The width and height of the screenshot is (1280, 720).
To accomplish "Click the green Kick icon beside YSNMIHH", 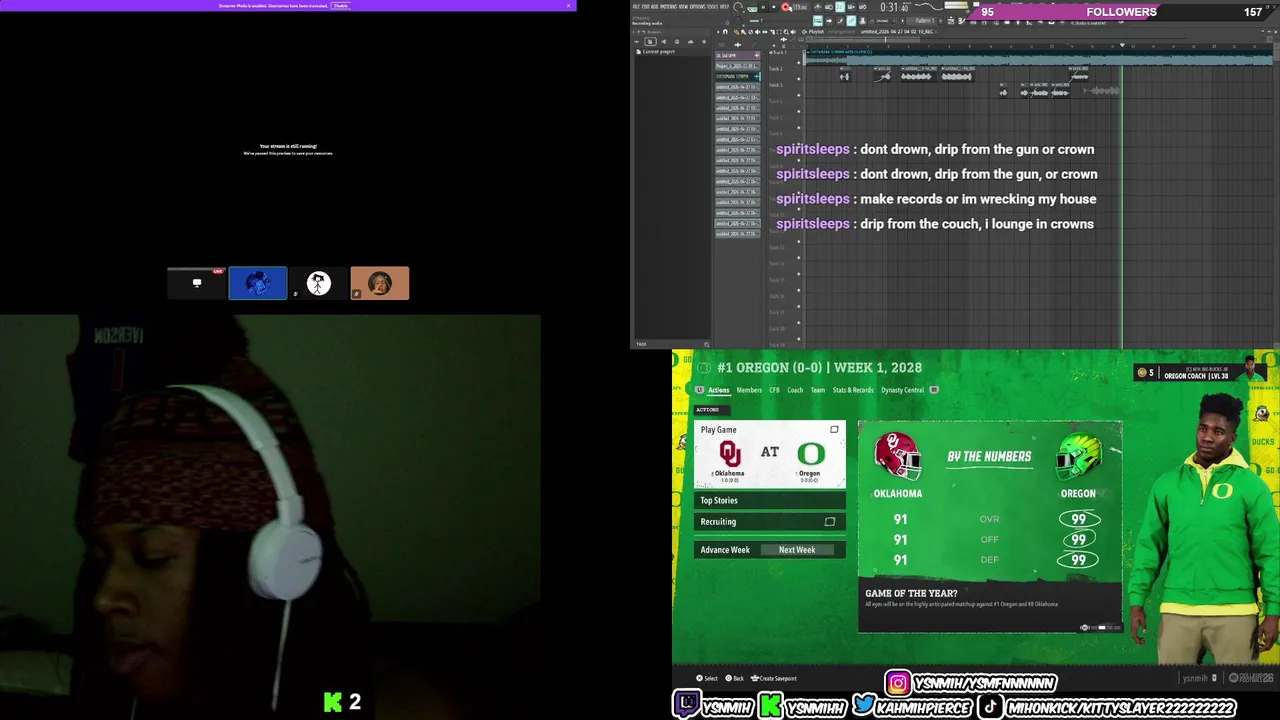I will point(769,706).
